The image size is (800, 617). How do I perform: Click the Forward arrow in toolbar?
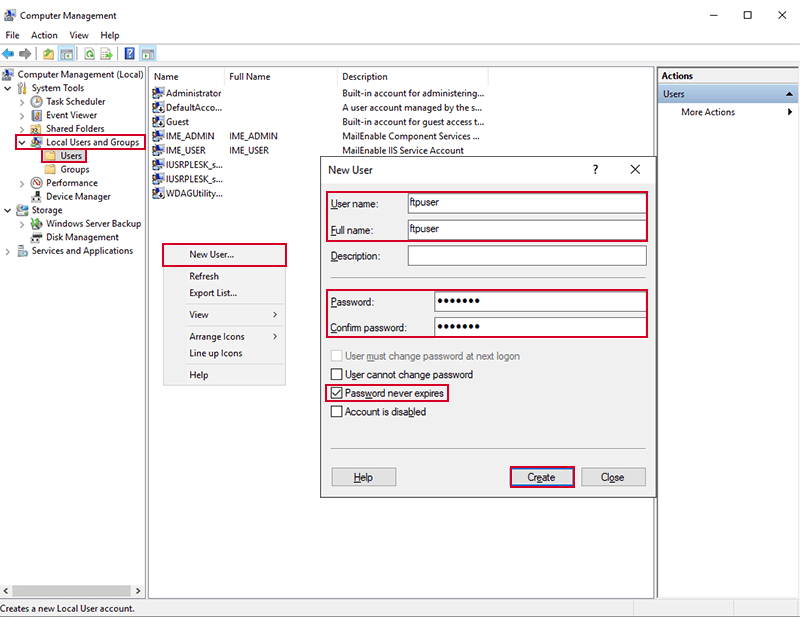pyautogui.click(x=24, y=54)
